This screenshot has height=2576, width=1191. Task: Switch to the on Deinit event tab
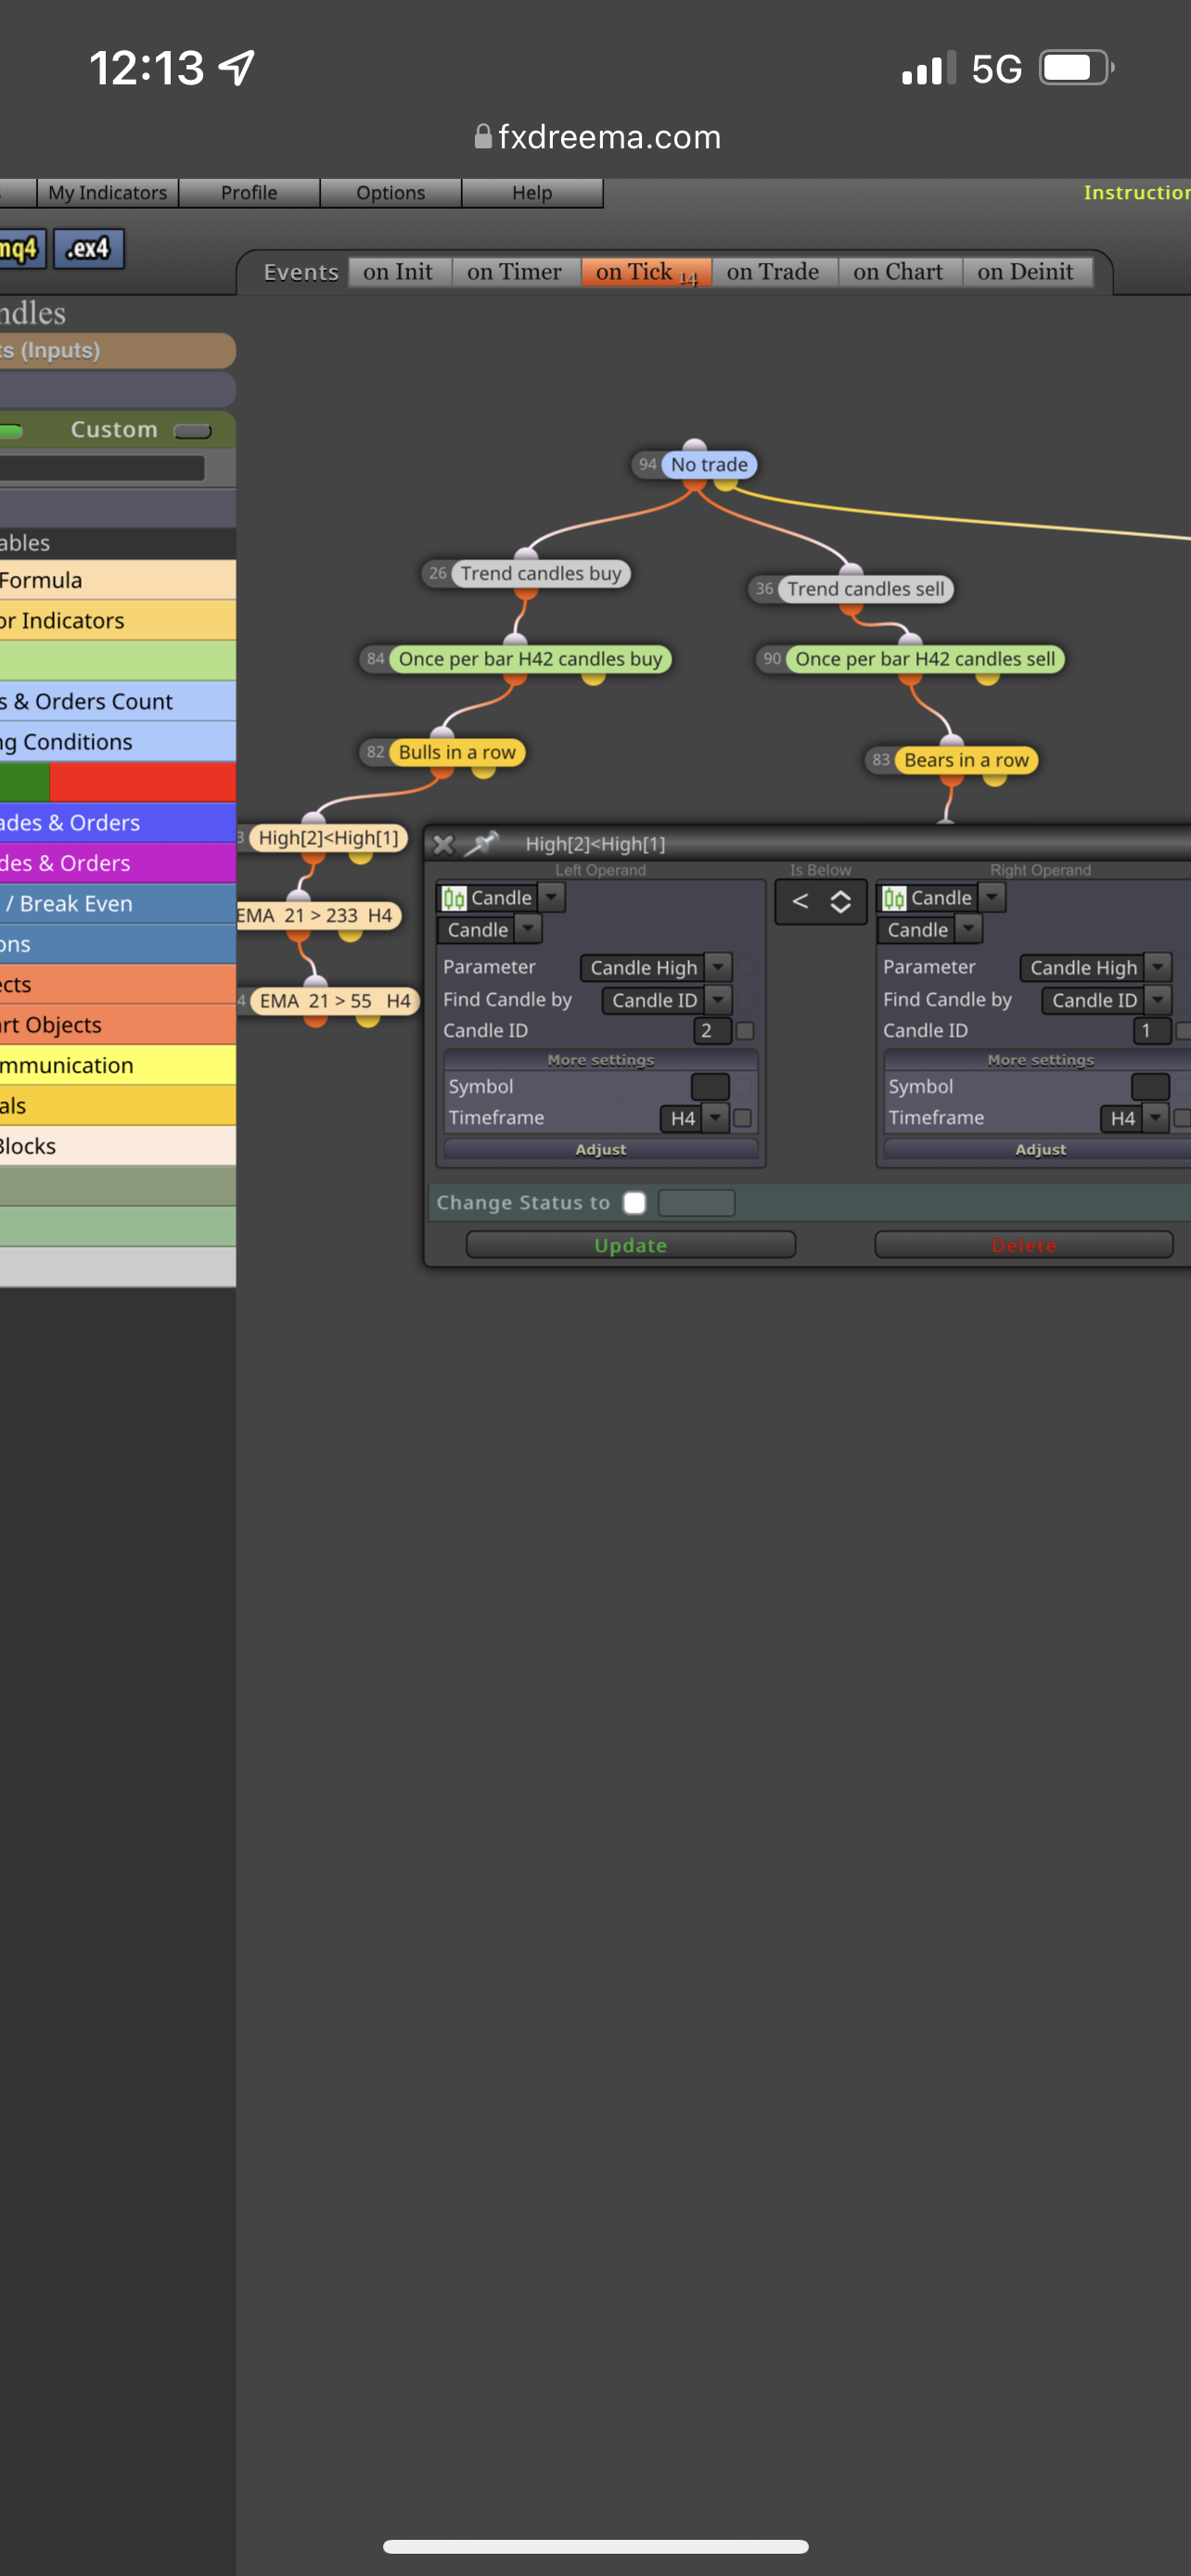[x=1026, y=272]
